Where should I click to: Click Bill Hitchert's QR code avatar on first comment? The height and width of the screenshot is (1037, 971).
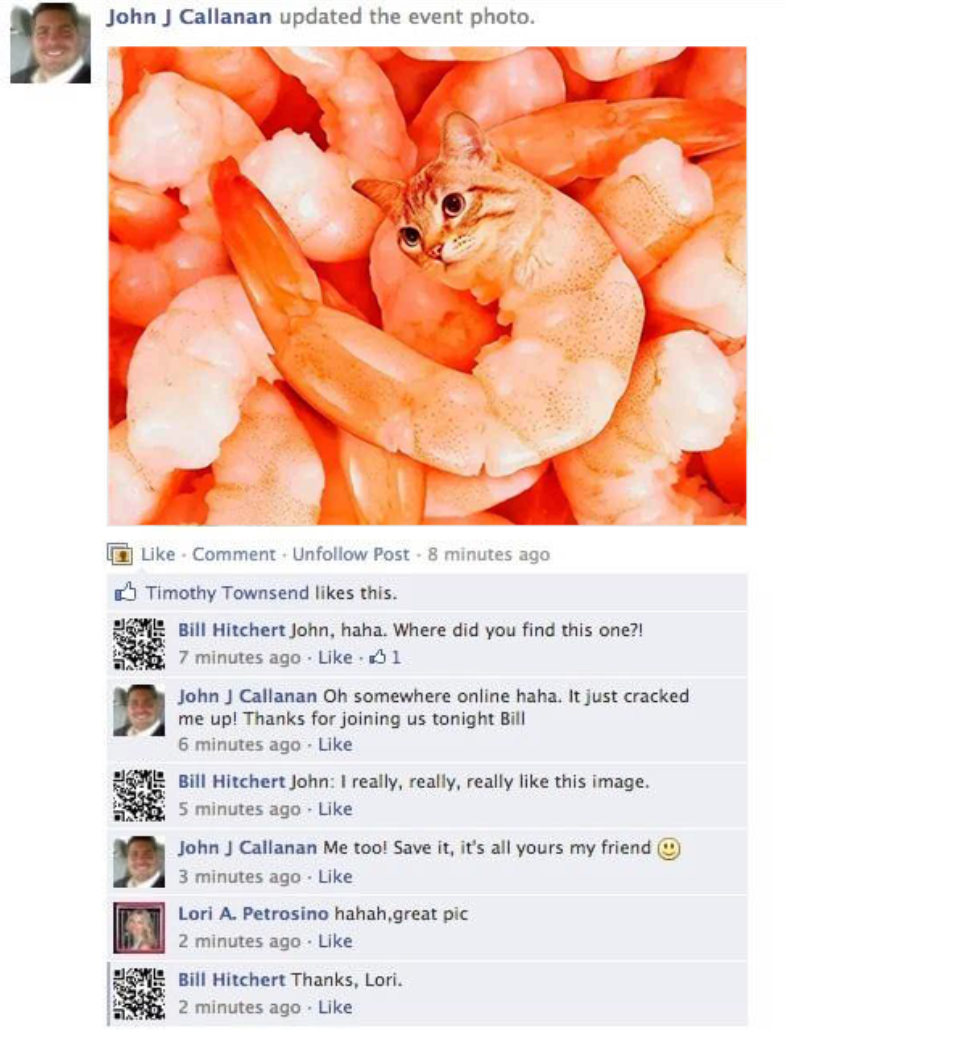pyautogui.click(x=139, y=644)
